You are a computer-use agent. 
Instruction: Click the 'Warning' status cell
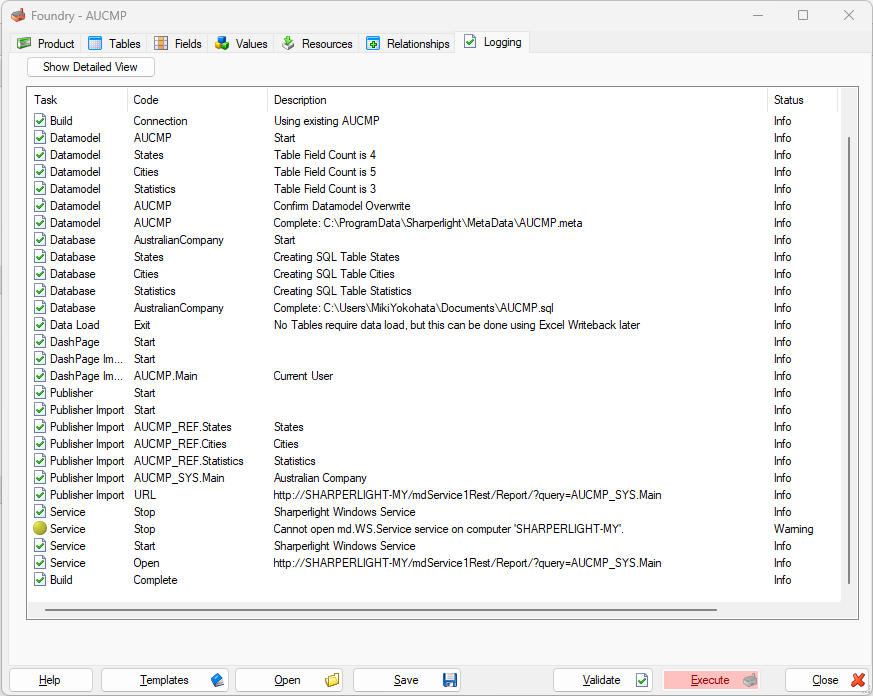[793, 529]
